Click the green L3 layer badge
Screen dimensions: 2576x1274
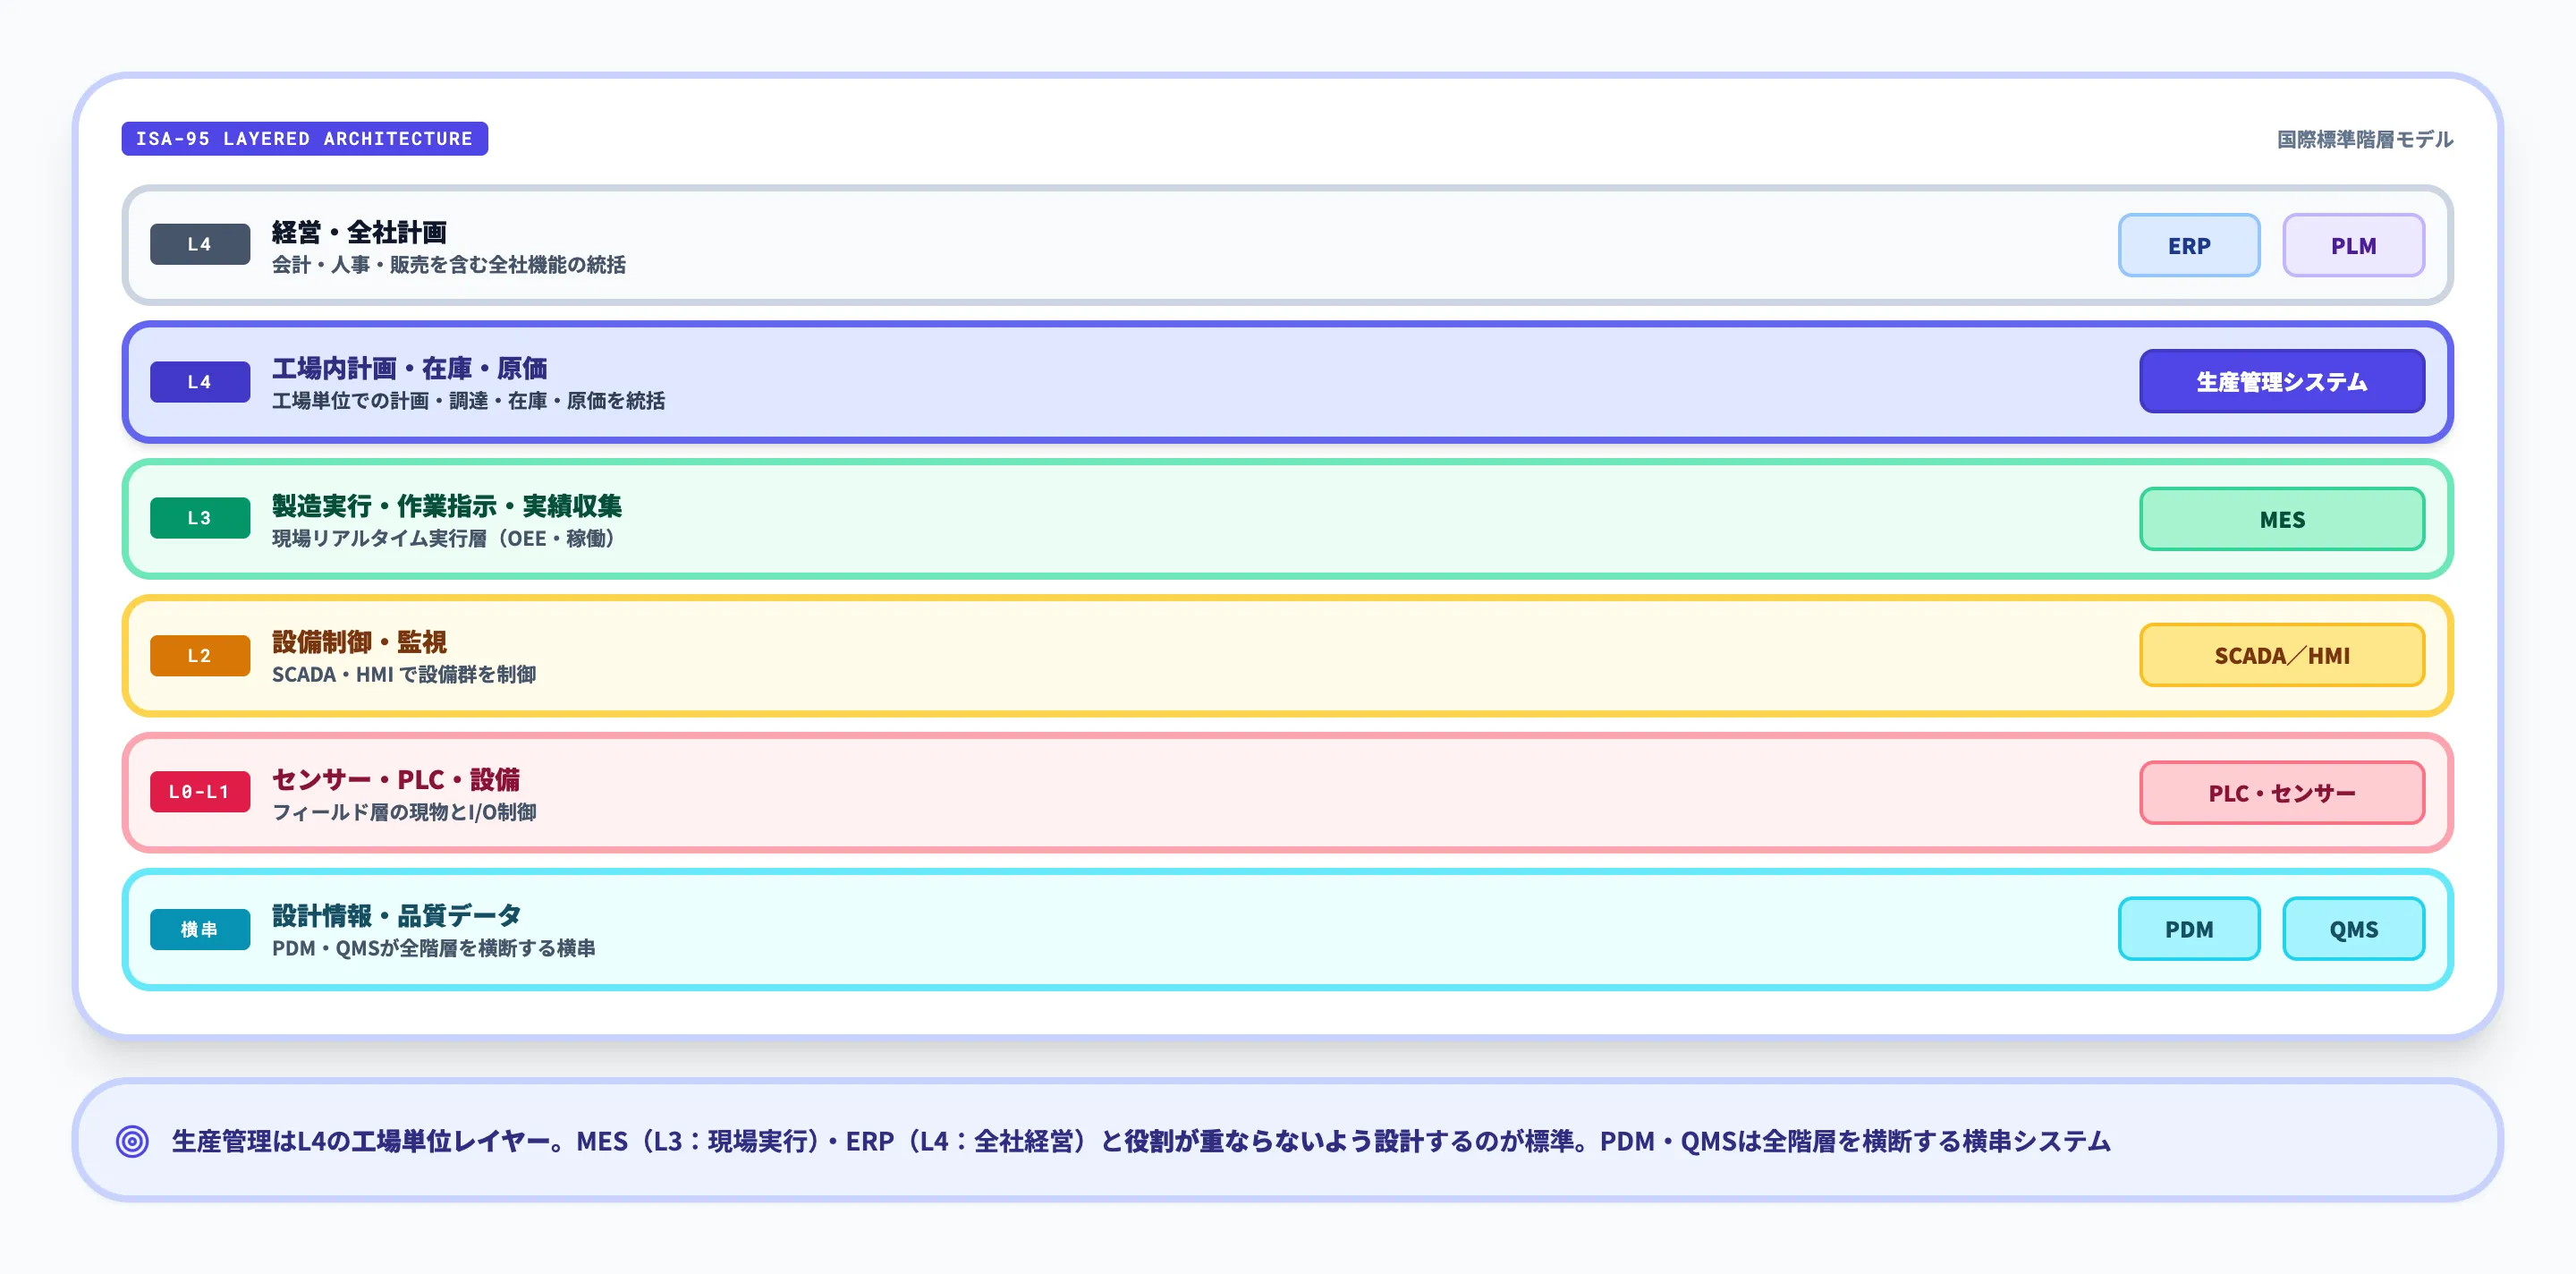pos(200,518)
